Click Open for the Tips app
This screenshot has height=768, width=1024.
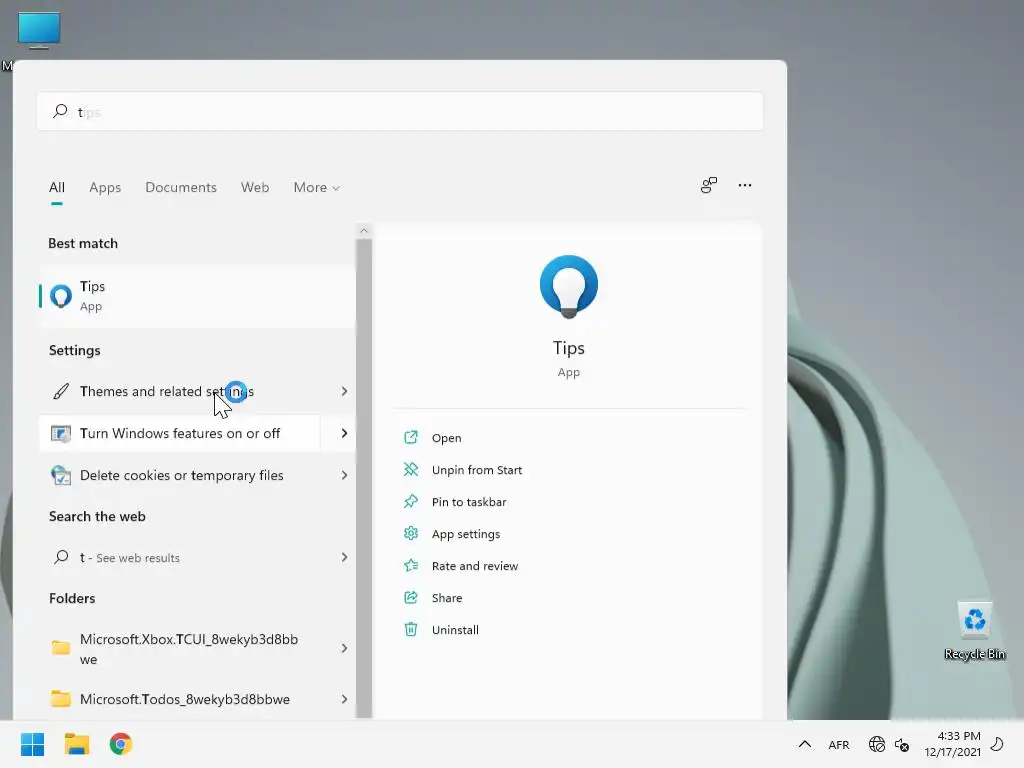coord(447,438)
